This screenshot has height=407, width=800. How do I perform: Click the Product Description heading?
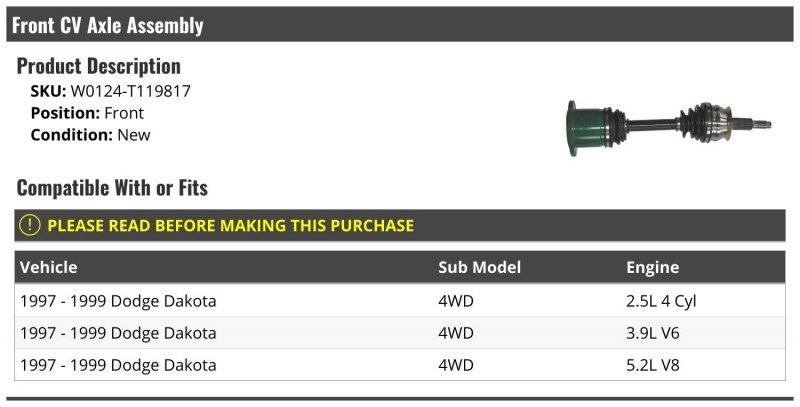point(99,66)
